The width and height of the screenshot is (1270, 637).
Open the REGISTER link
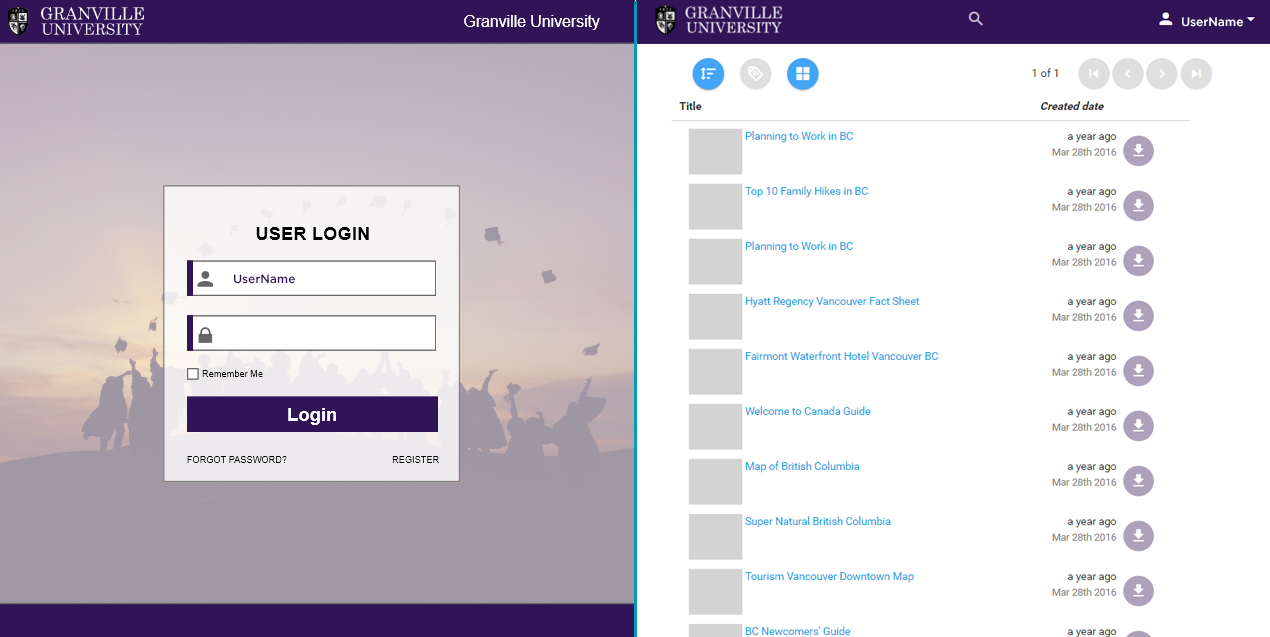coord(415,460)
